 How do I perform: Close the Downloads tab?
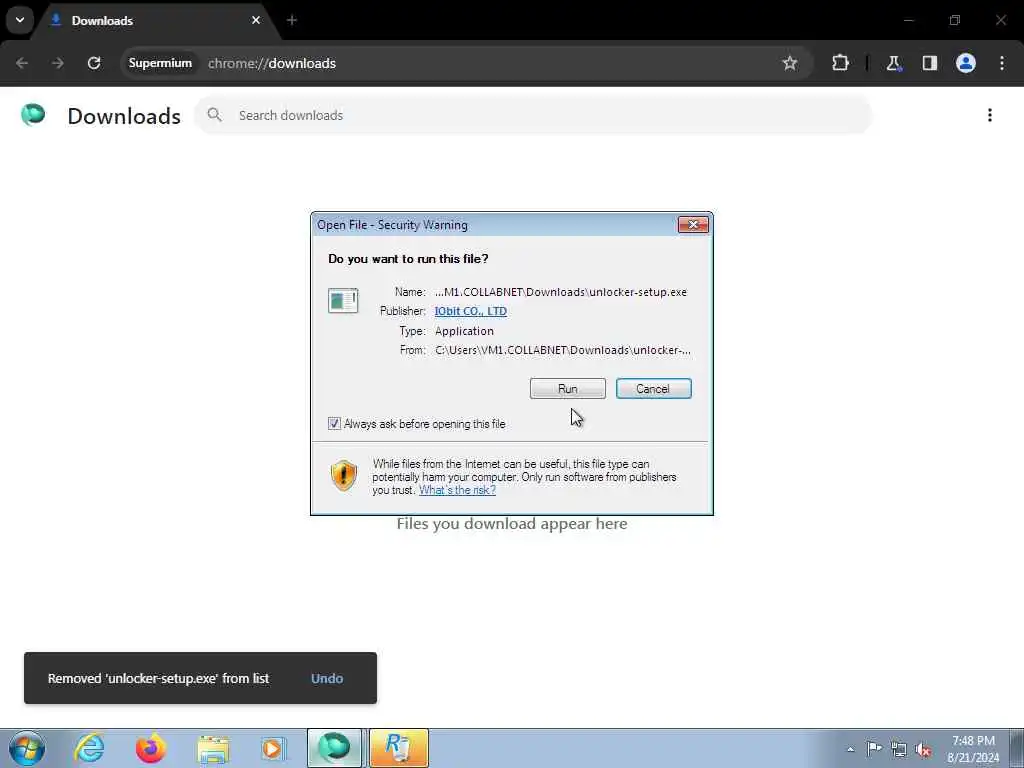click(256, 20)
